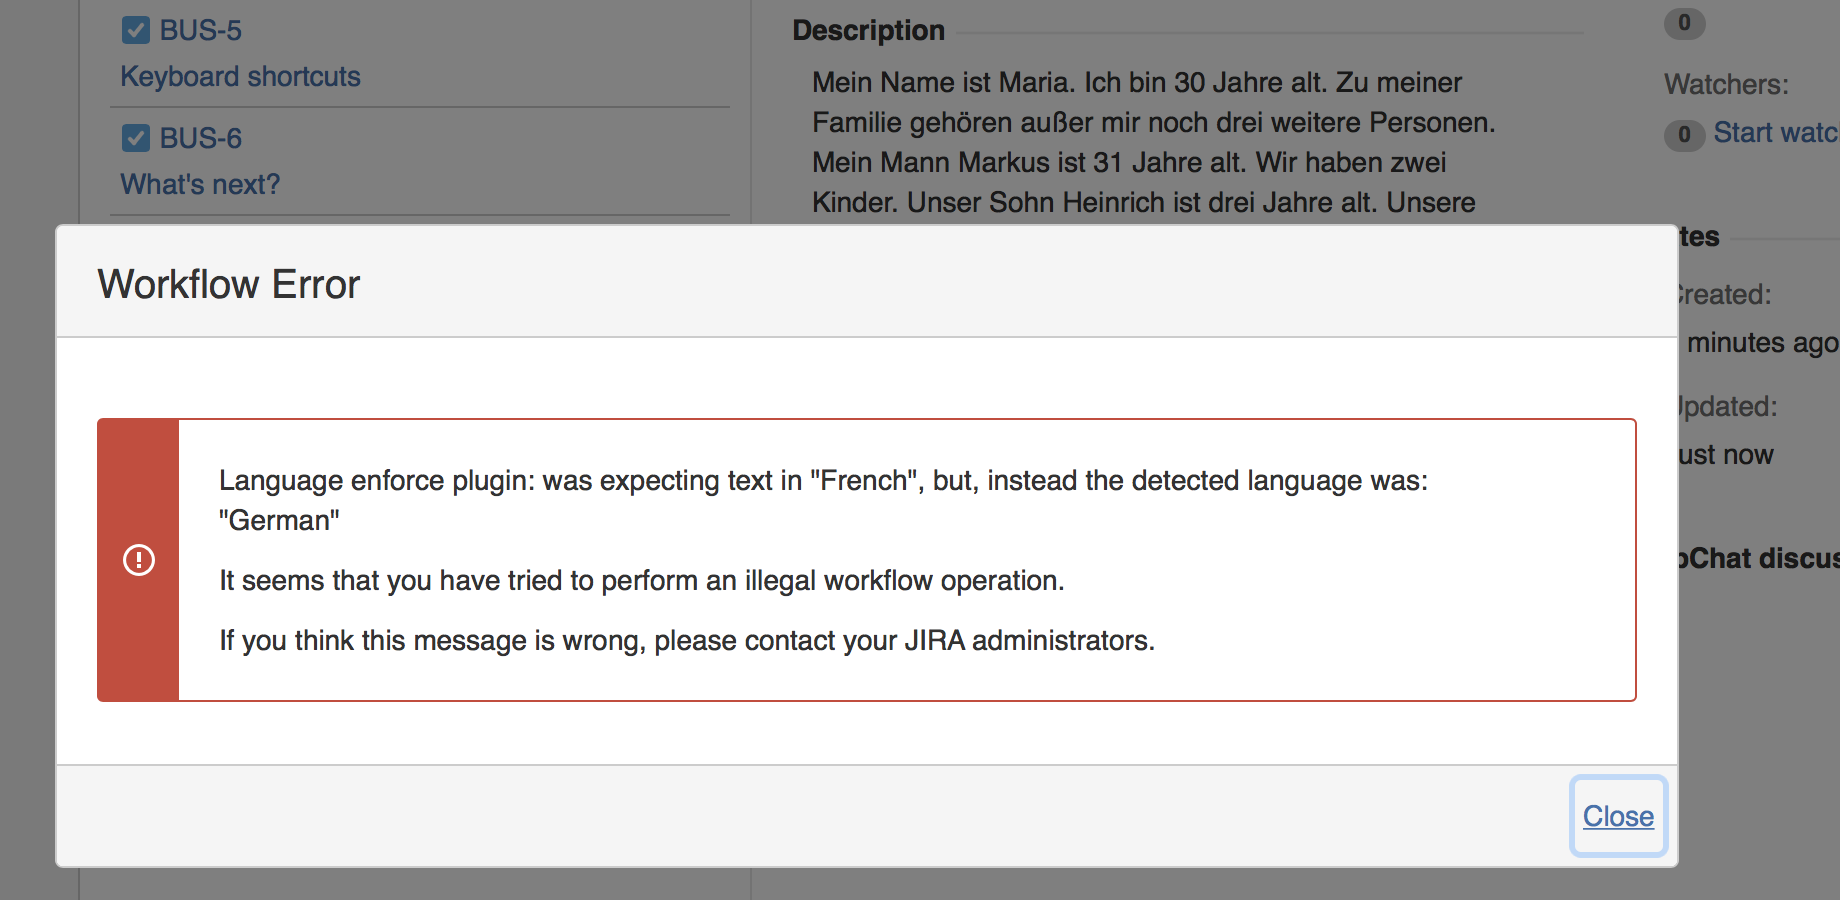Image resolution: width=1840 pixels, height=900 pixels.
Task: Open the BUS-5 issue key link
Action: click(201, 30)
